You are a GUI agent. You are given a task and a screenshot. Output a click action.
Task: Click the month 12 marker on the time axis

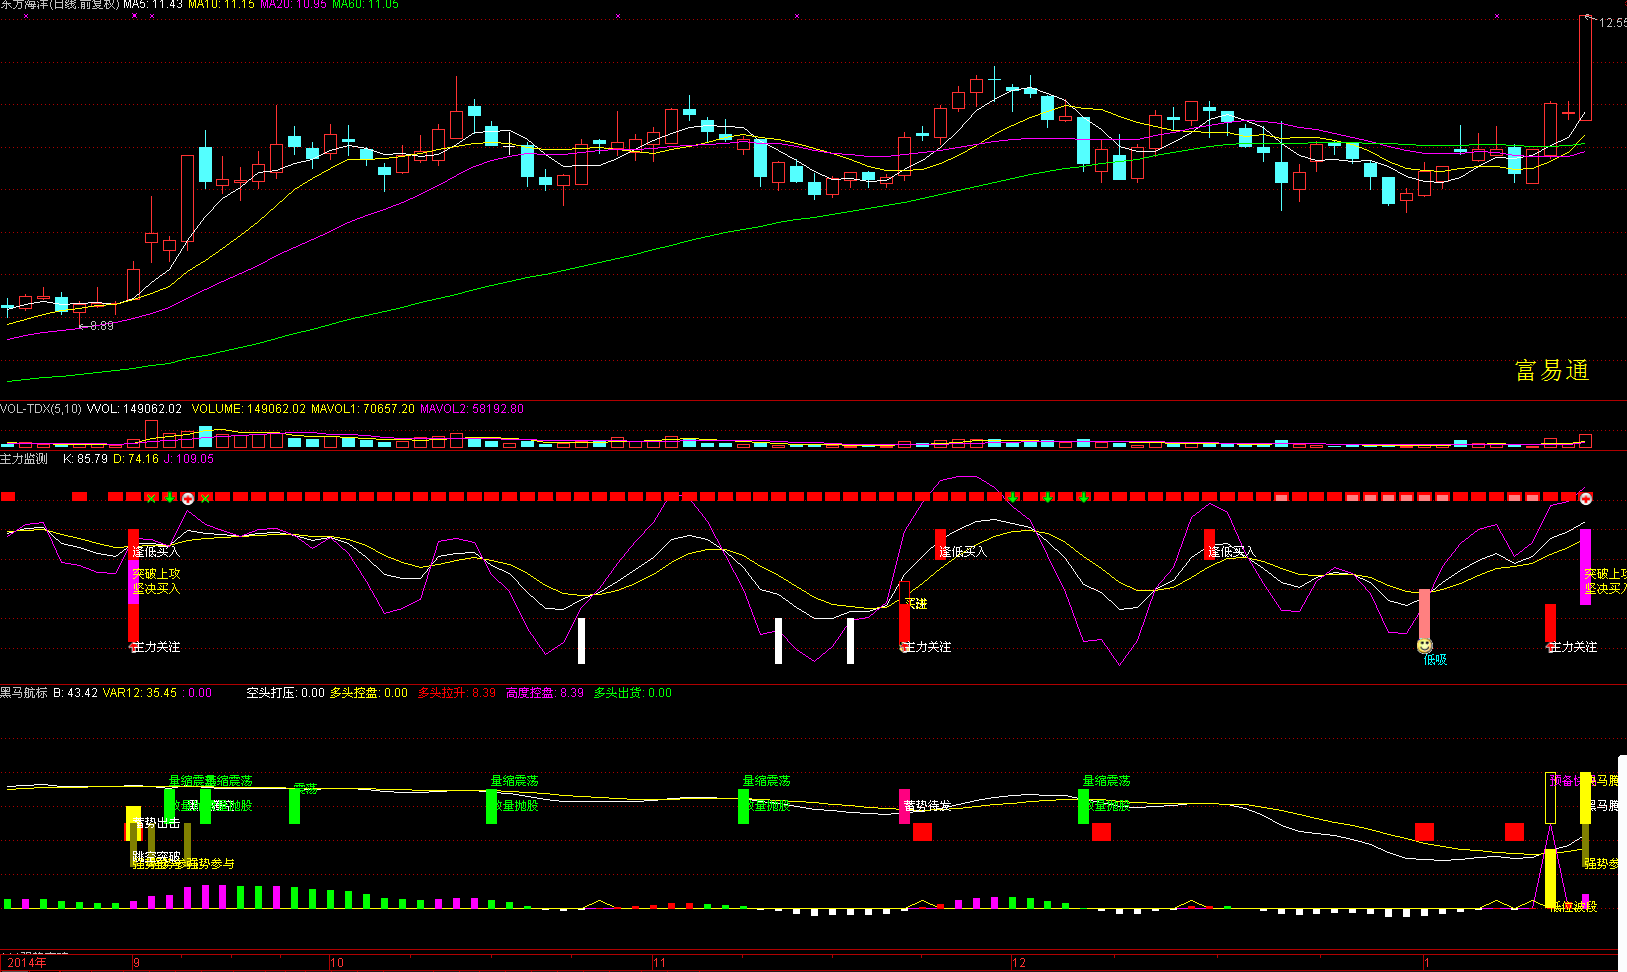click(1019, 963)
